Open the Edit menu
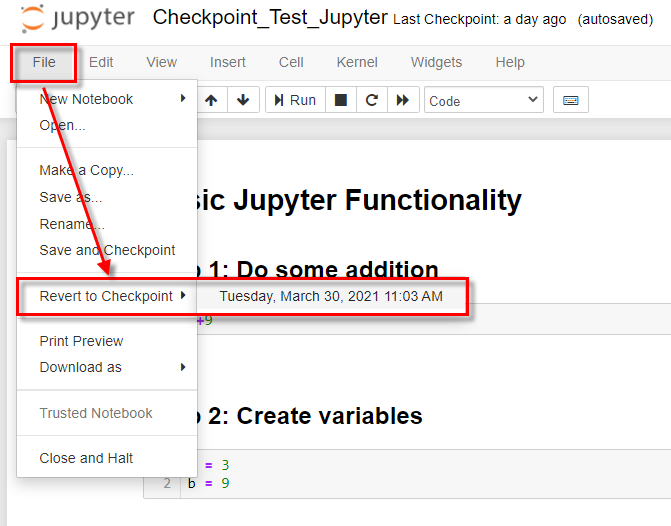671x526 pixels. [x=101, y=62]
